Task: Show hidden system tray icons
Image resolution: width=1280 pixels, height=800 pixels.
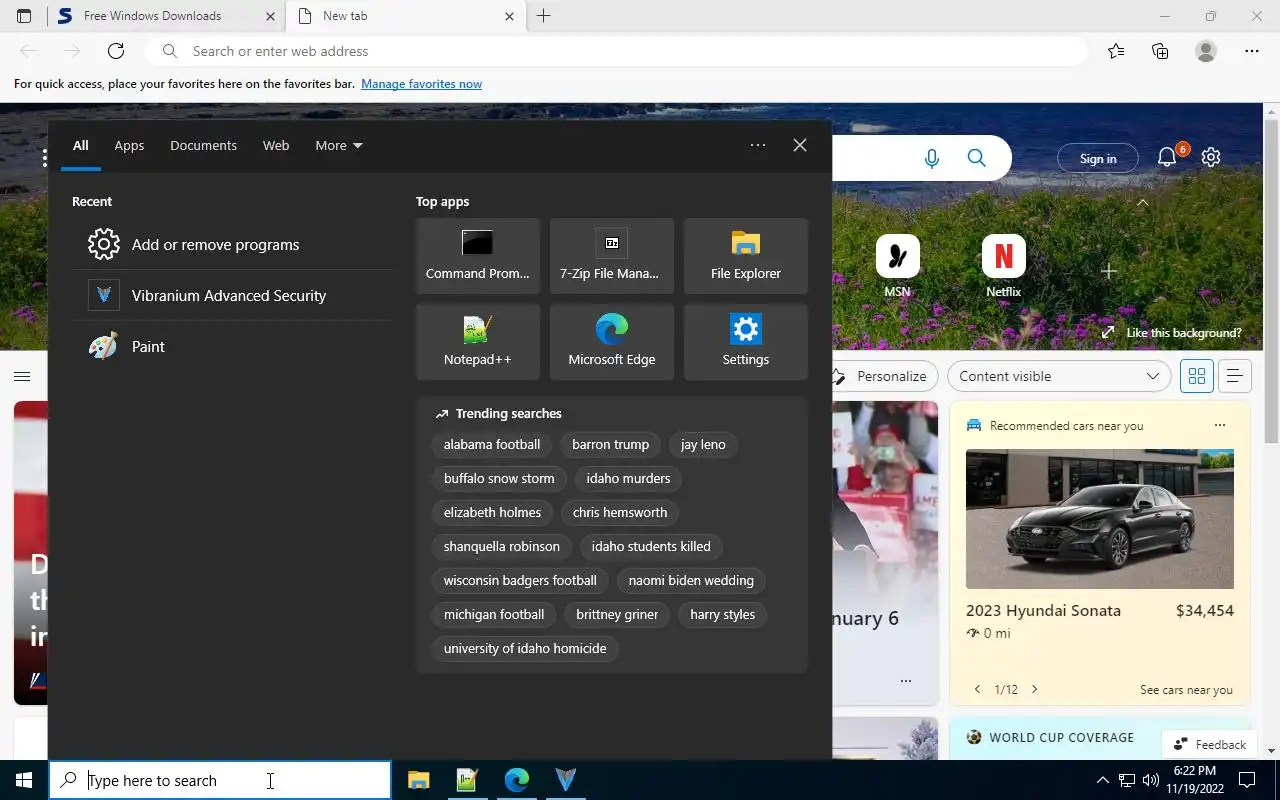Action: [1103, 780]
